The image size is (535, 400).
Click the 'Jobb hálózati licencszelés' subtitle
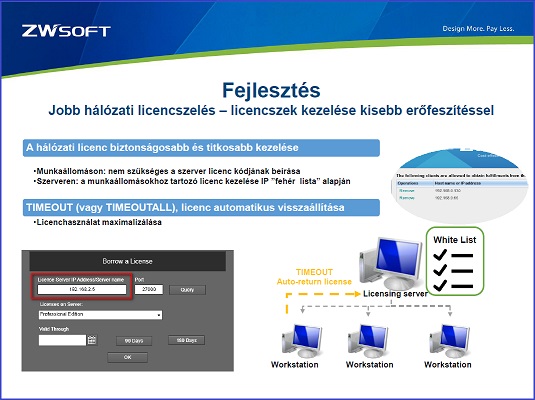click(271, 110)
